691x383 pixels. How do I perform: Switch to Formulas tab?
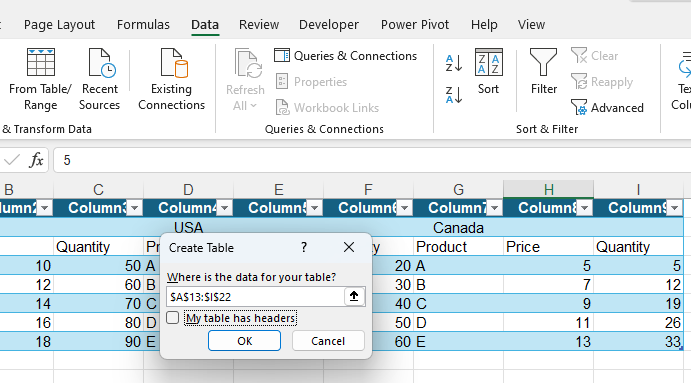pyautogui.click(x=143, y=25)
